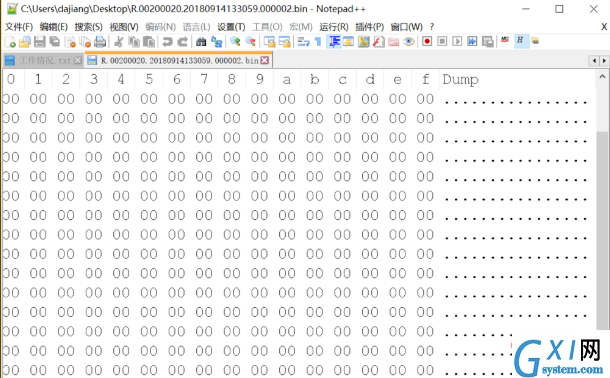Image resolution: width=610 pixels, height=378 pixels.
Task: Click the Cut scissors icon
Action: [119, 42]
